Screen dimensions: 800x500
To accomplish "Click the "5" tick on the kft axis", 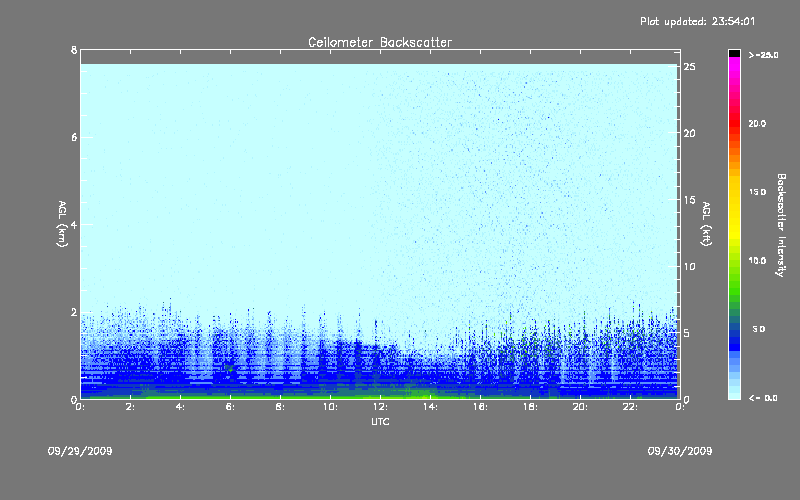I will [x=687, y=333].
